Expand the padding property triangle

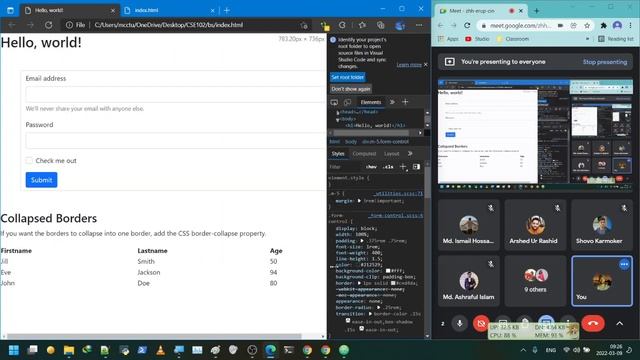(x=362, y=241)
